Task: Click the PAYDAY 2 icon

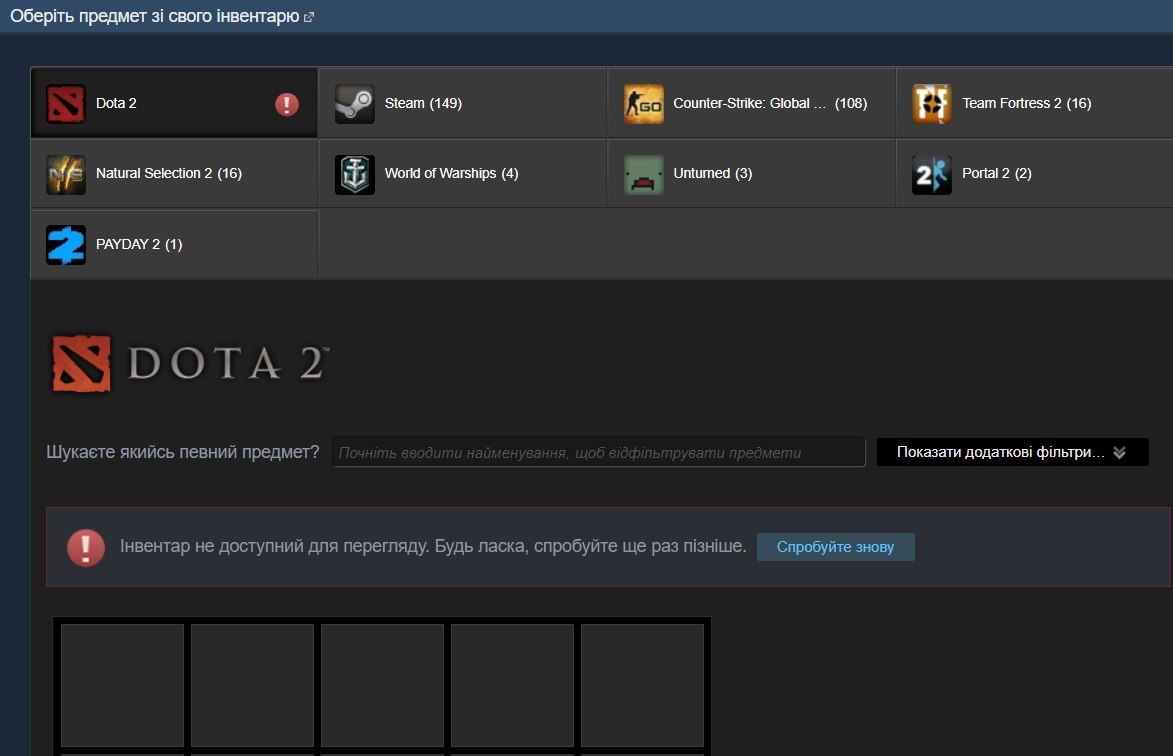Action: [66, 245]
